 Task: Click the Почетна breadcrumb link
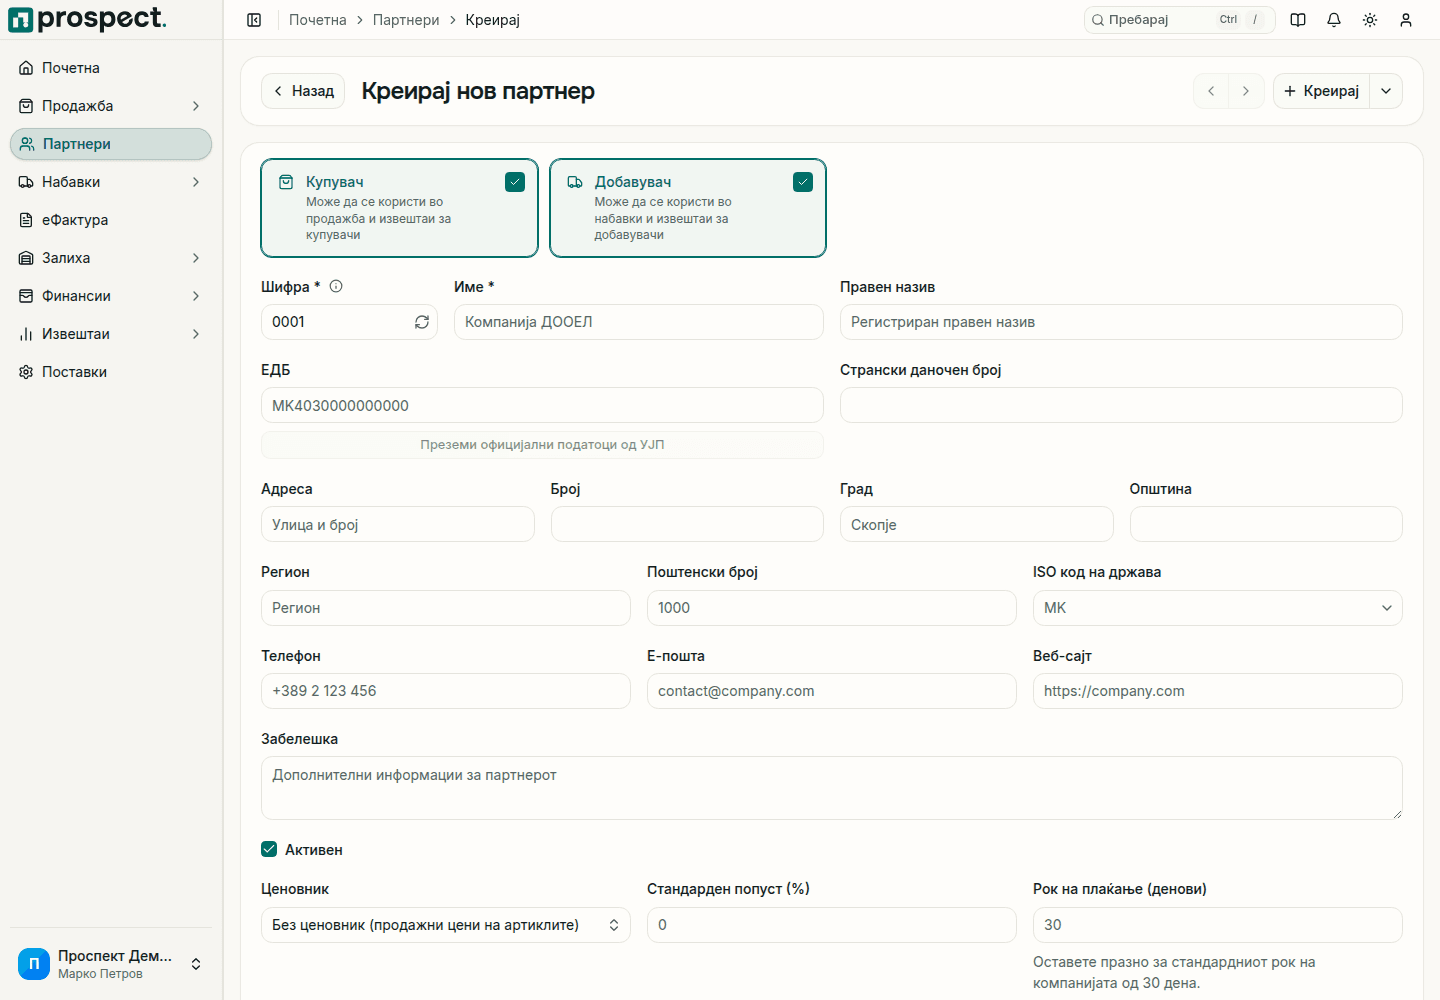pyautogui.click(x=318, y=20)
